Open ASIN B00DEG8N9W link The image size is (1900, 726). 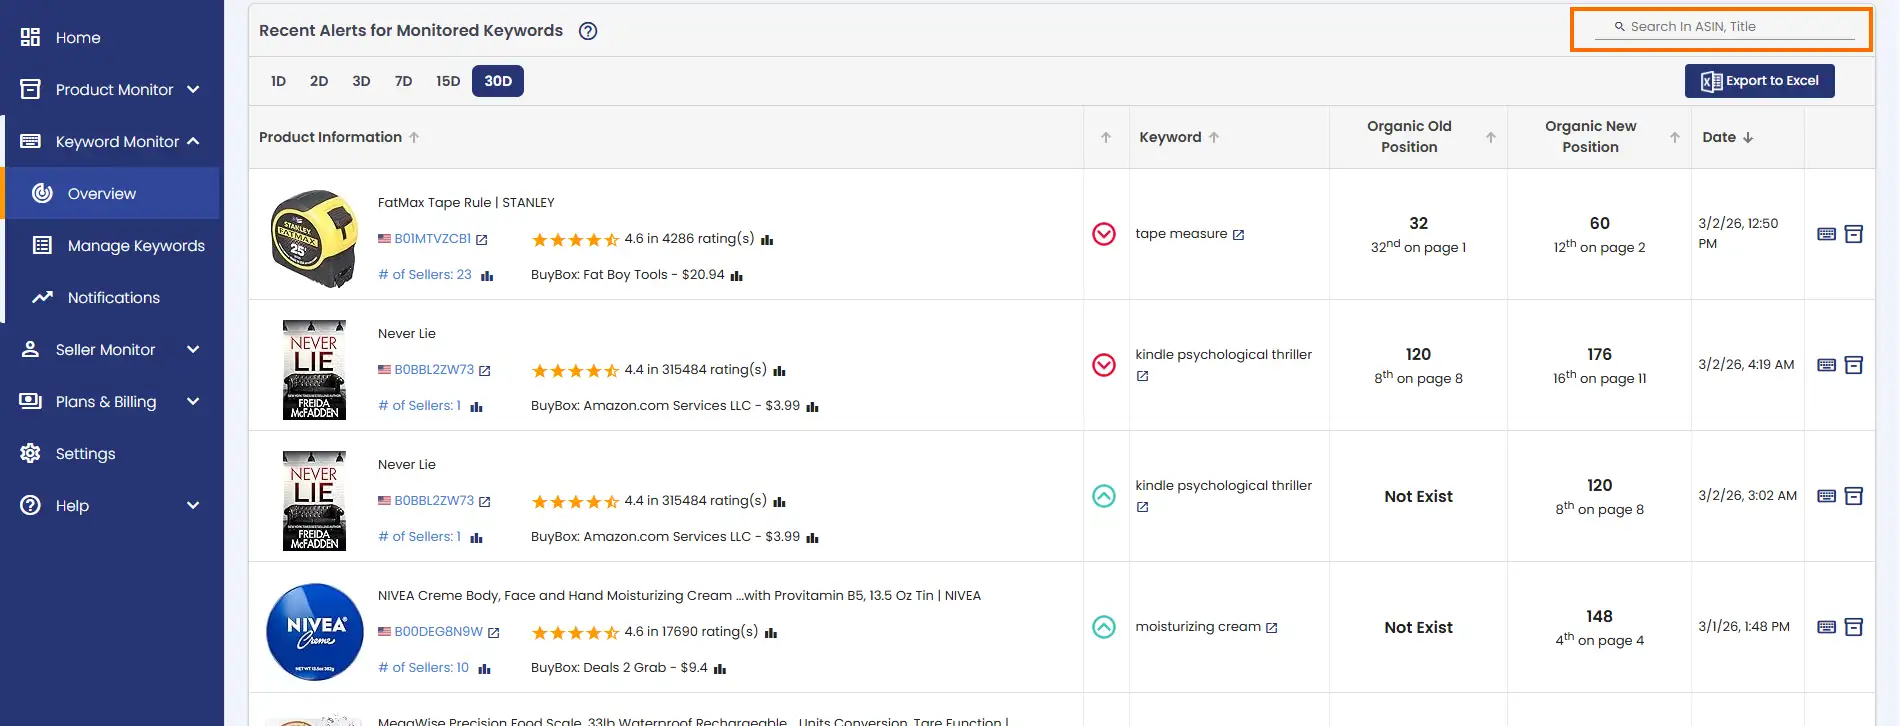[438, 632]
